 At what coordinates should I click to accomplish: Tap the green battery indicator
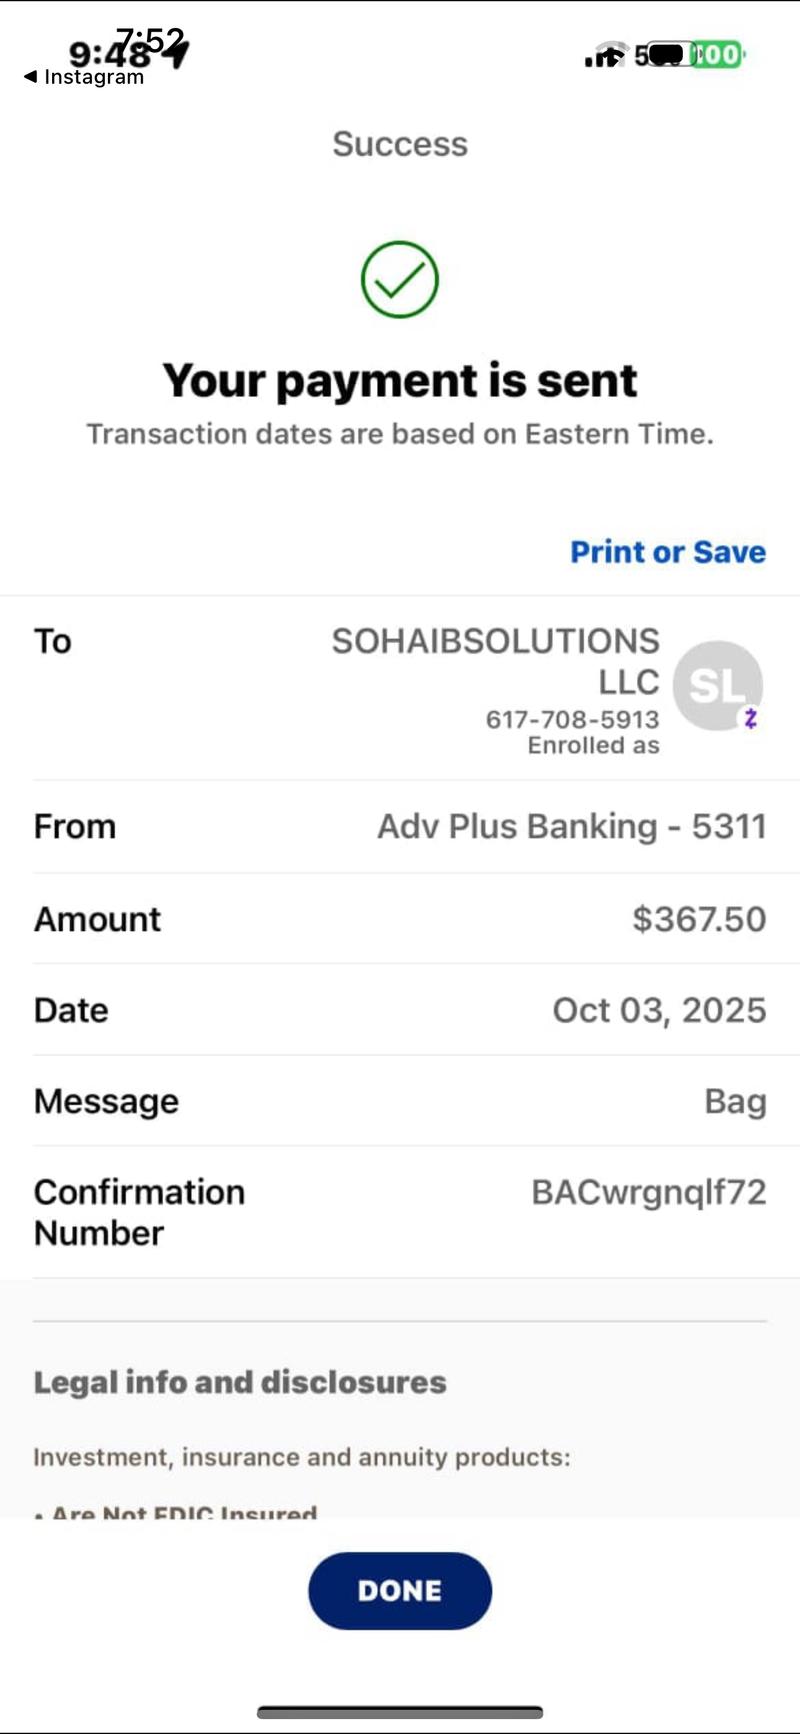pyautogui.click(x=718, y=54)
